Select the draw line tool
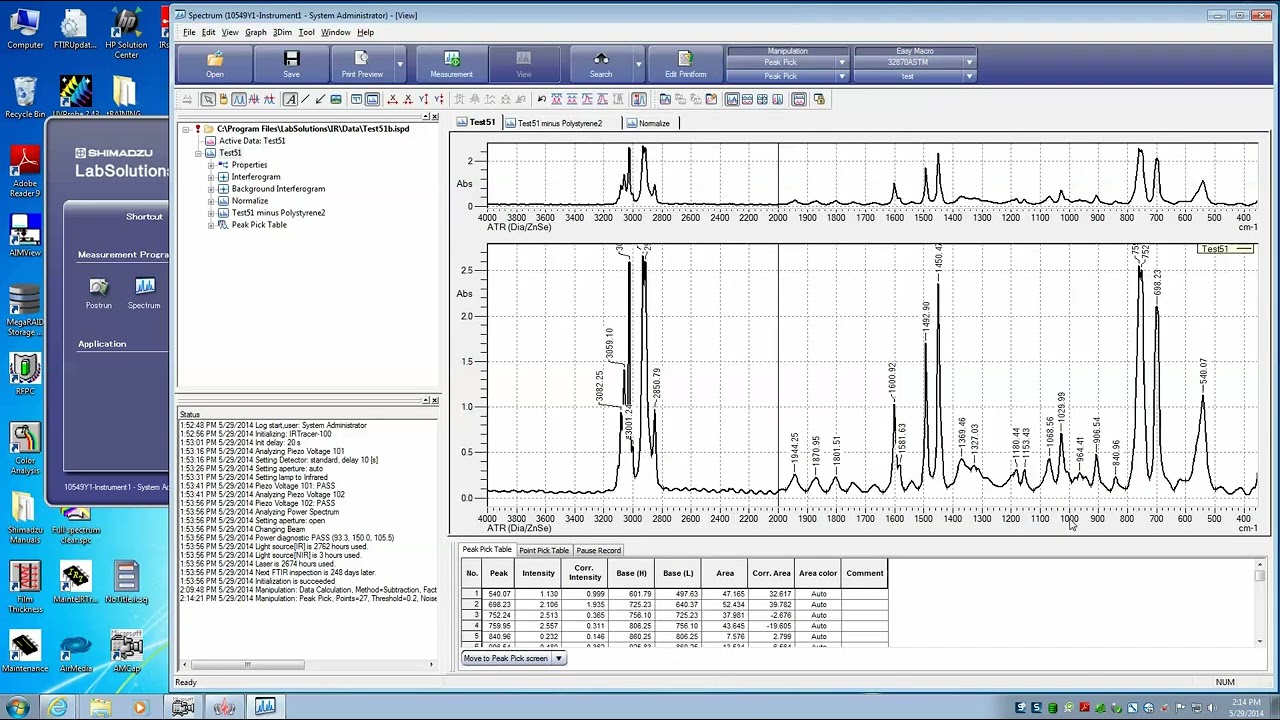 306,99
